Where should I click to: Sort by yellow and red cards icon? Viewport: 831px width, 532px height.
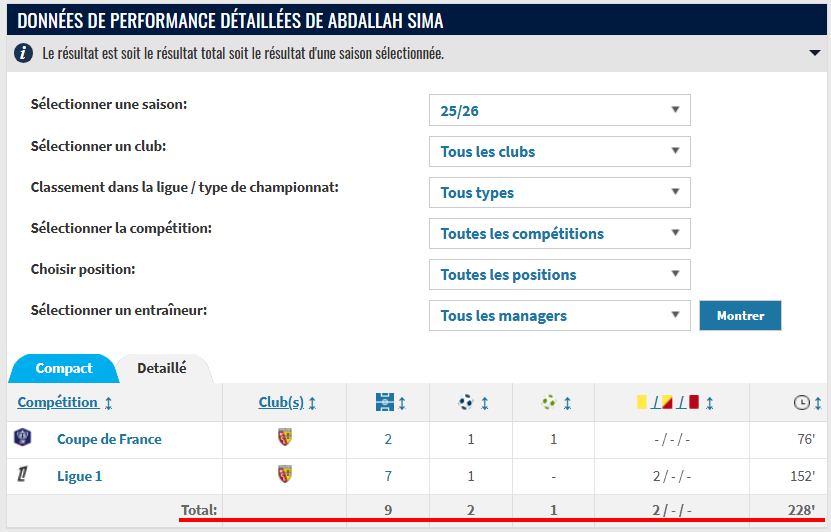668,402
